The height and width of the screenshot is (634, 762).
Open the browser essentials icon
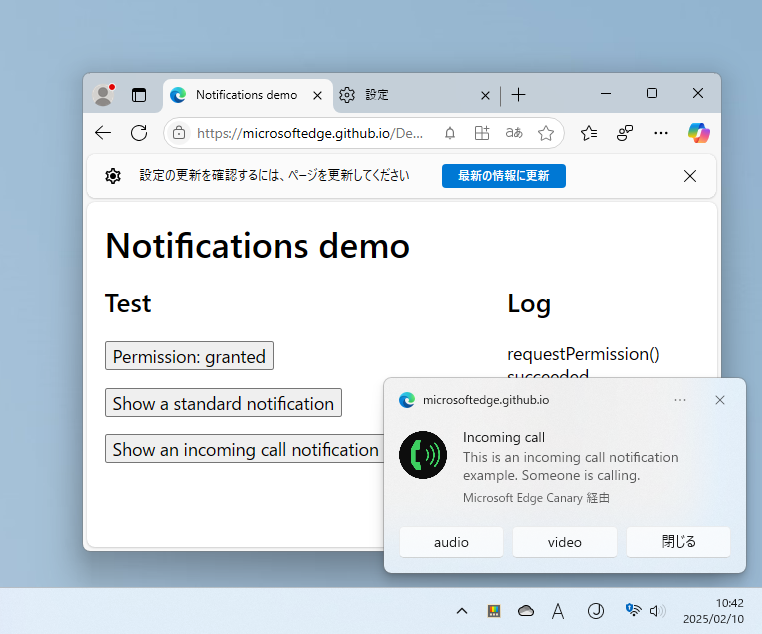tap(625, 133)
